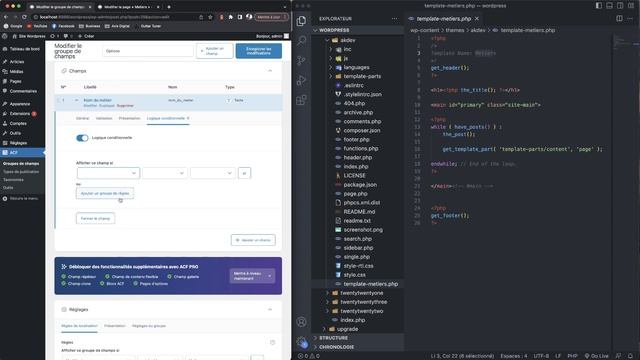Open VS Code Explorer files icon
The image size is (640, 360).
301,21
